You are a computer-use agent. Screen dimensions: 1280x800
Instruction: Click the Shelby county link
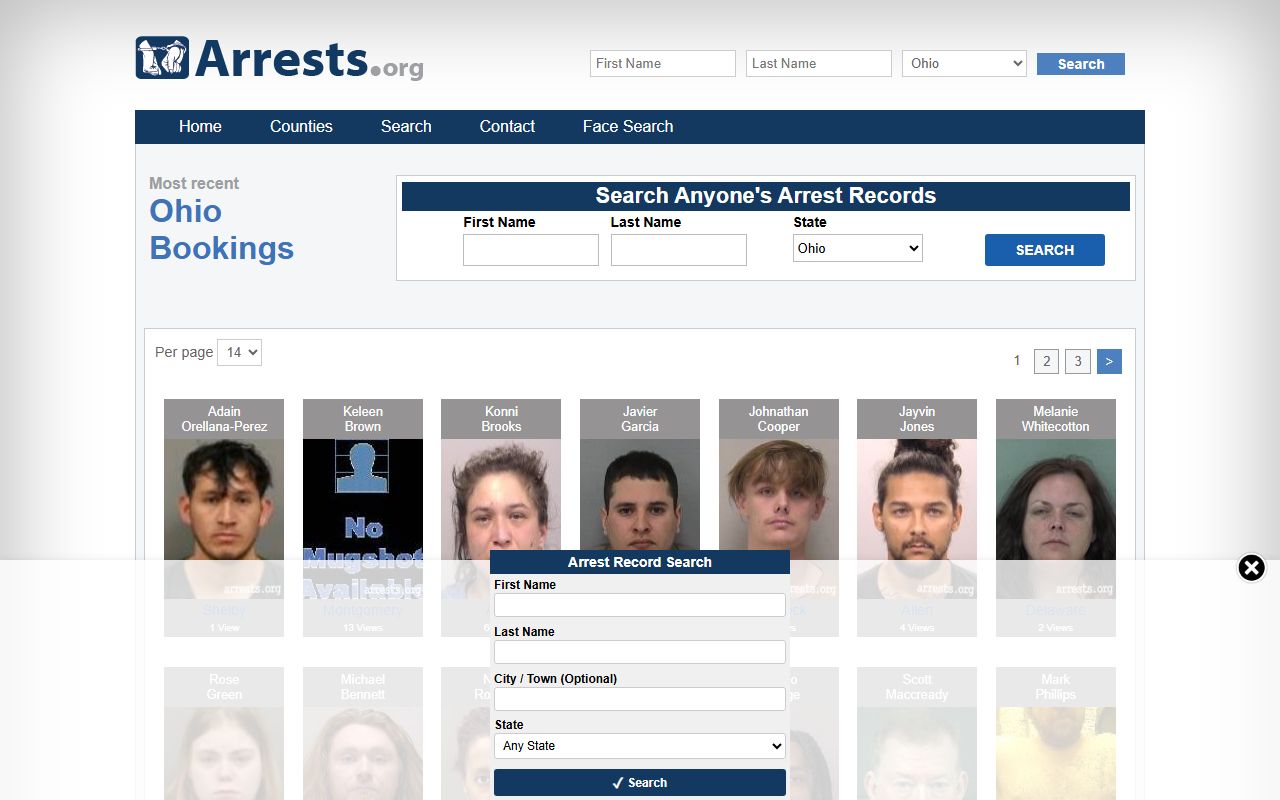(x=224, y=610)
